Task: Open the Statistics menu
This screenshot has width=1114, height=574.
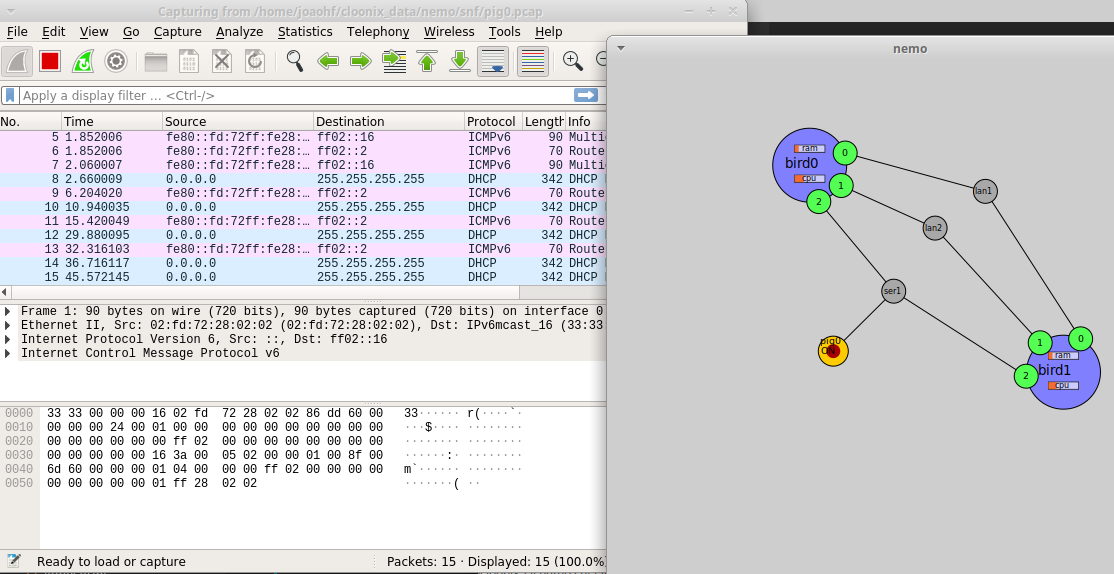Action: (x=305, y=31)
